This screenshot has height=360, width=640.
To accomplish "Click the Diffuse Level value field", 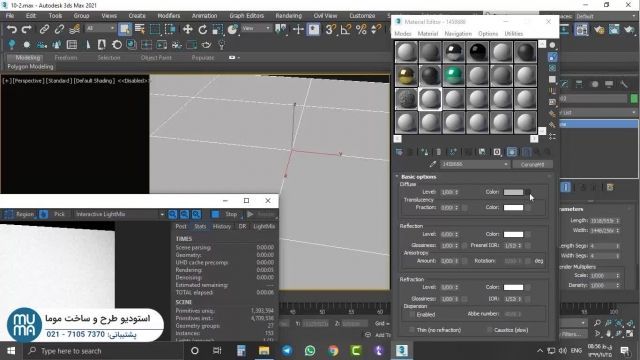I will pos(448,192).
